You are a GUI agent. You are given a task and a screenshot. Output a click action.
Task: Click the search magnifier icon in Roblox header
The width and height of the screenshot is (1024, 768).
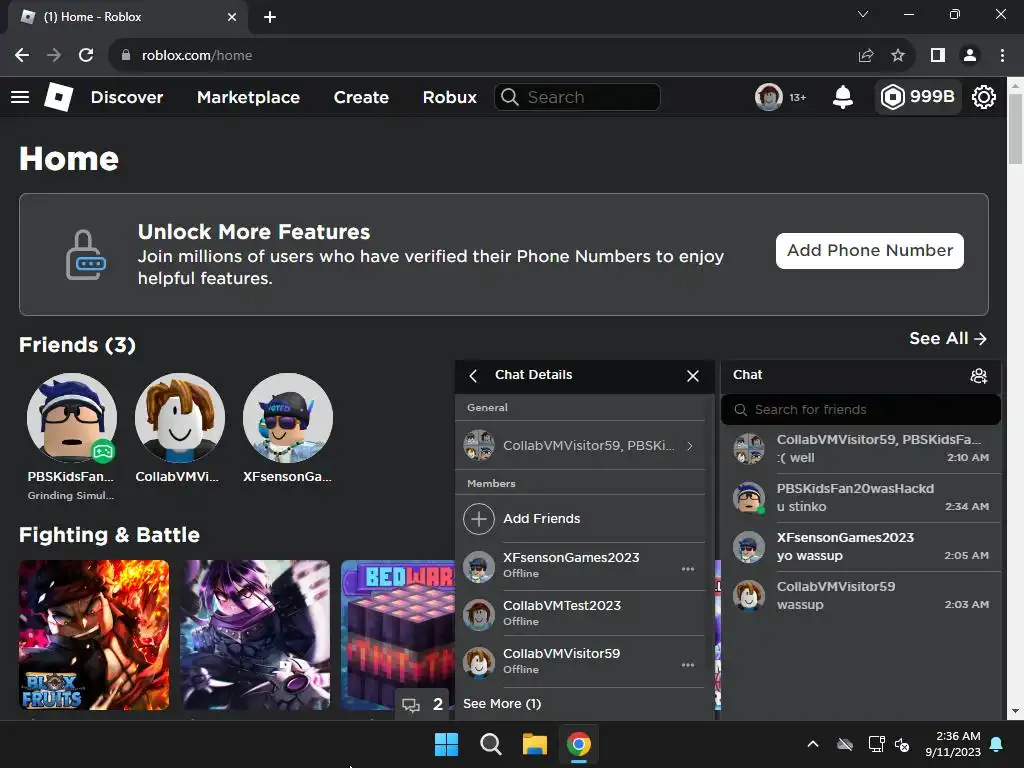[x=510, y=97]
